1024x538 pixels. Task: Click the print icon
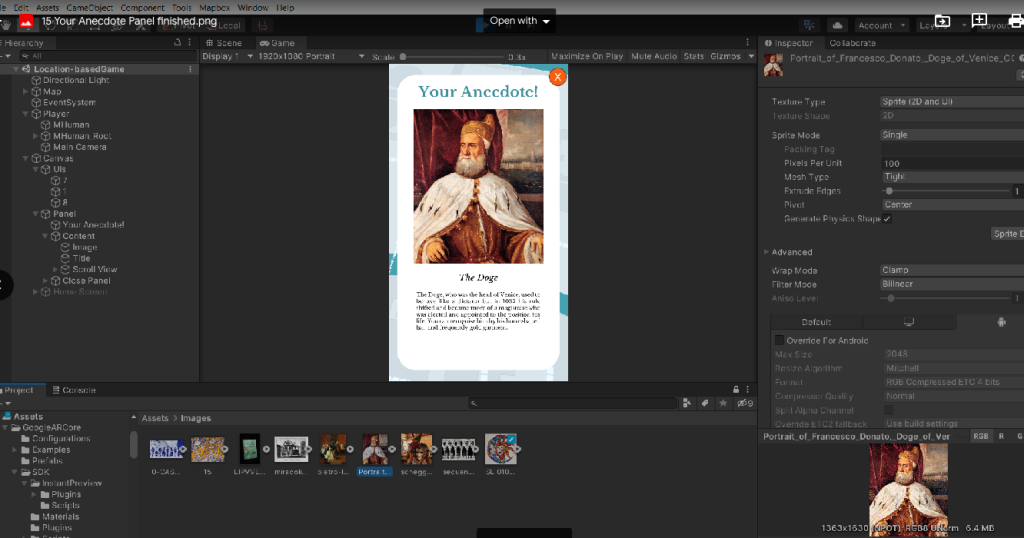(1016, 21)
